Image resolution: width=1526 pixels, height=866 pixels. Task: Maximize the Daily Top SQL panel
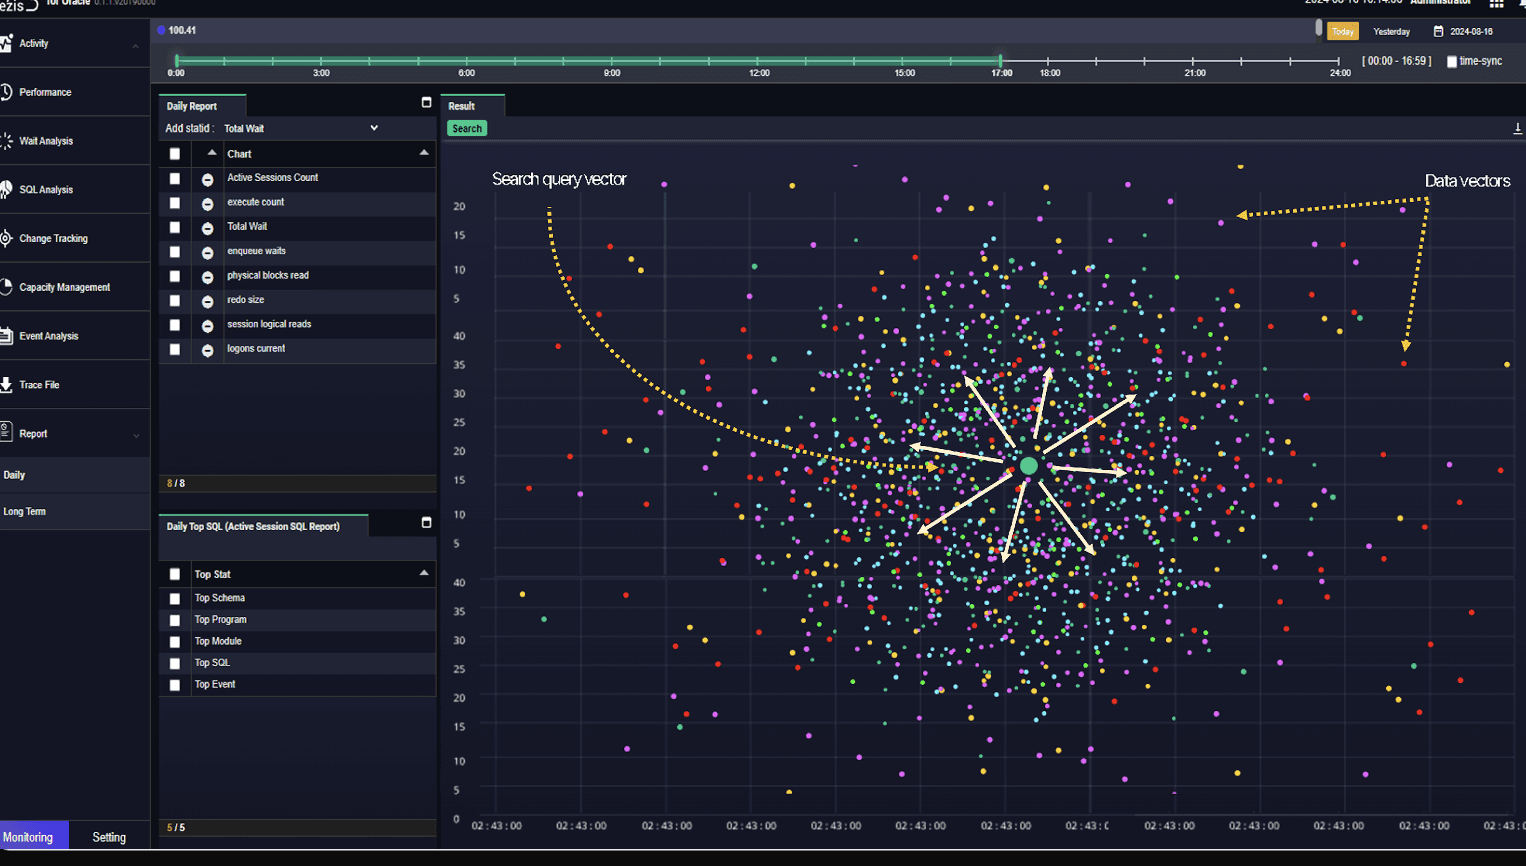[426, 522]
